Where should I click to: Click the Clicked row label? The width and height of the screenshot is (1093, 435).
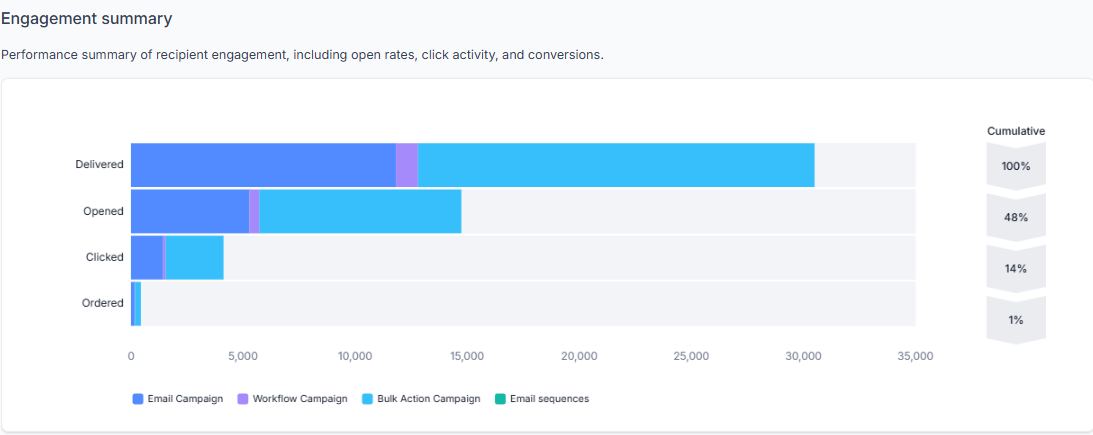105,257
